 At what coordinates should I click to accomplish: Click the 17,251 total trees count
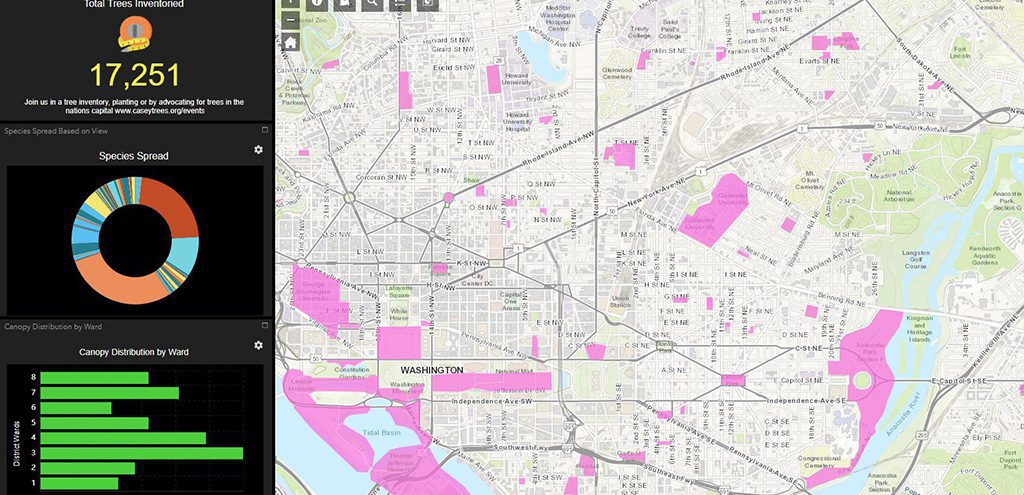(135, 75)
